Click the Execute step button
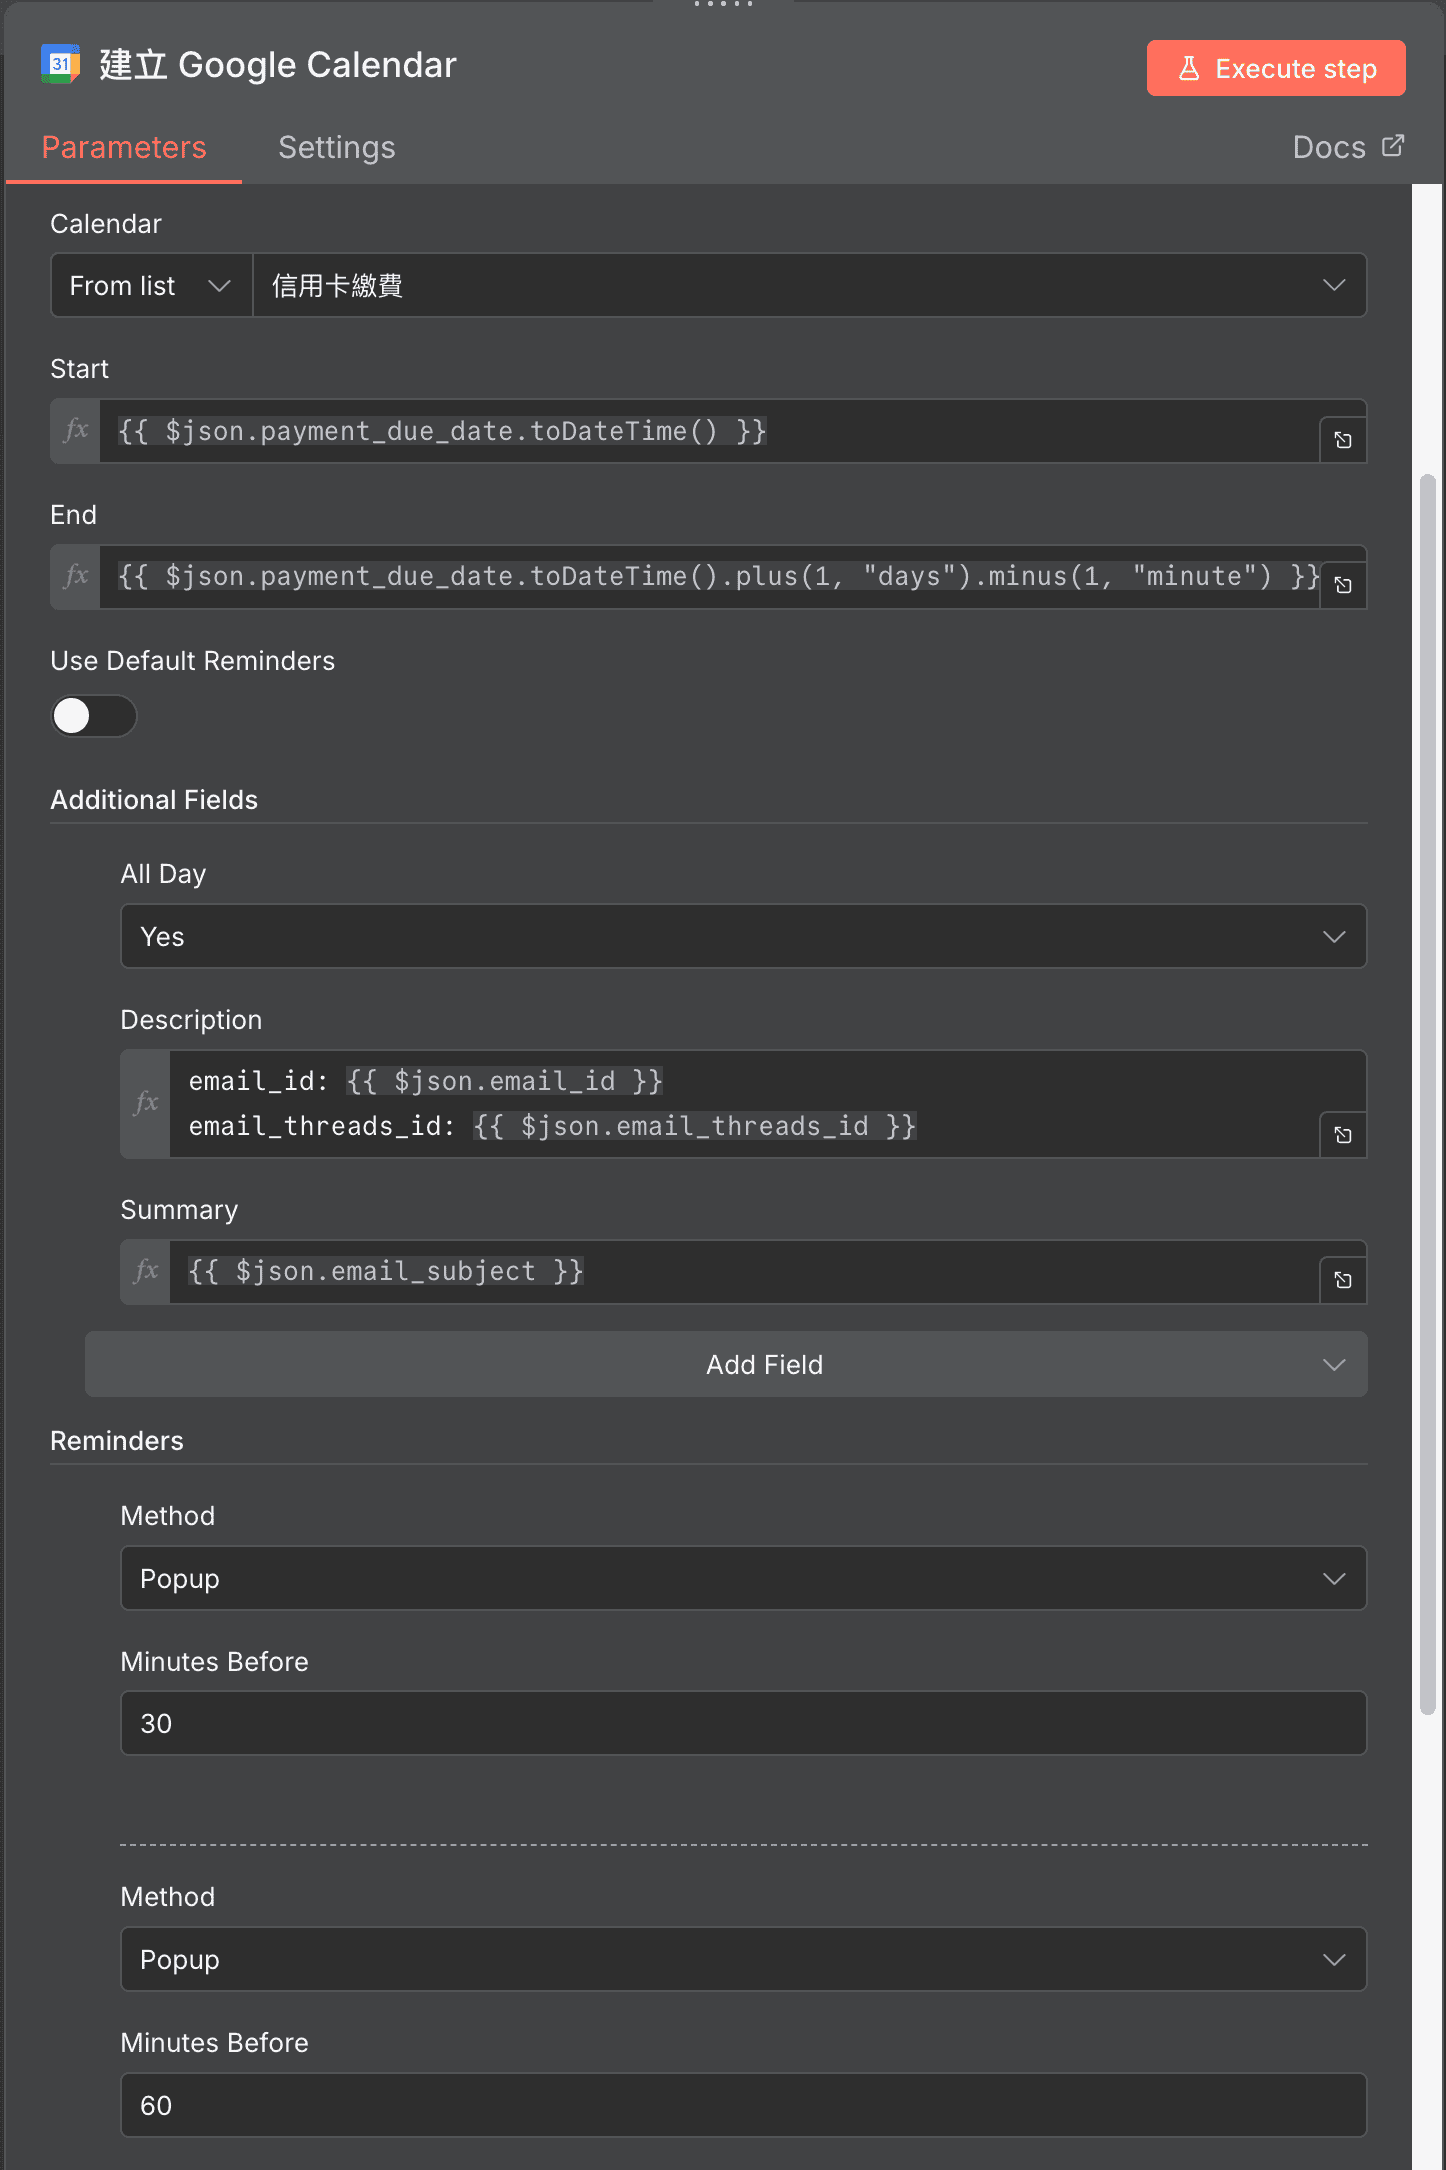This screenshot has width=1446, height=2170. pyautogui.click(x=1276, y=68)
